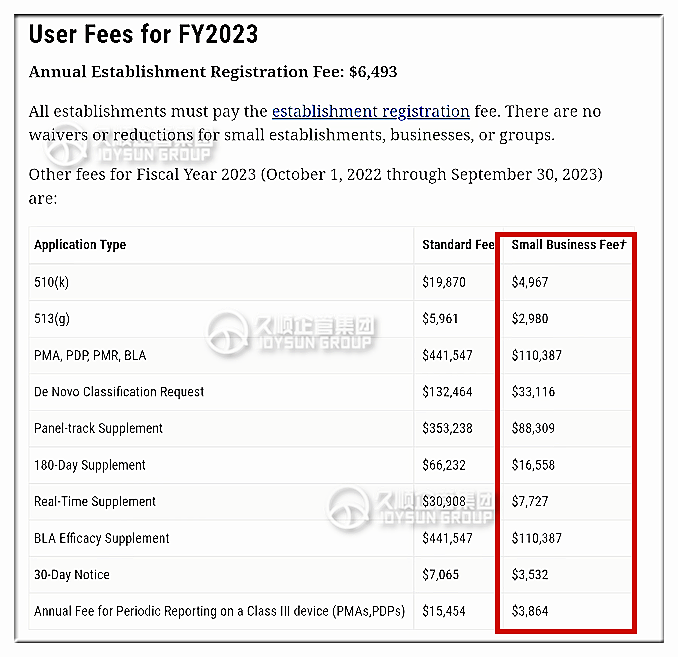
Task: Select the Panel-track Supplement entry
Action: tap(98, 428)
